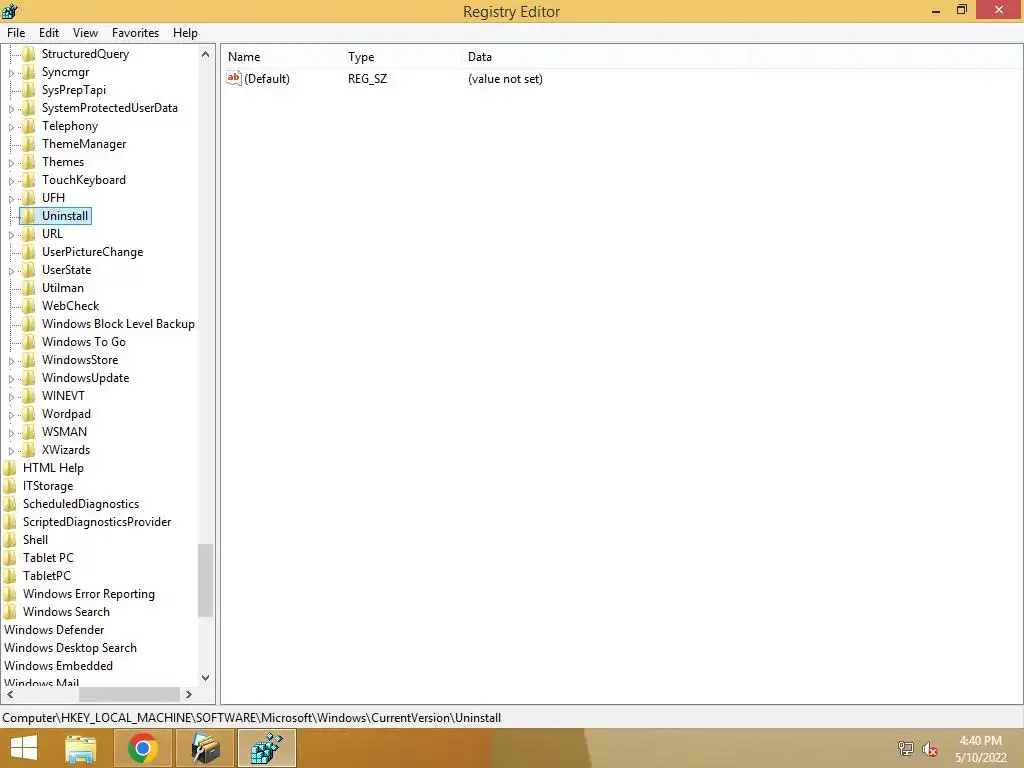Click the muted volume tray icon
The image size is (1024, 768).
tap(930, 749)
